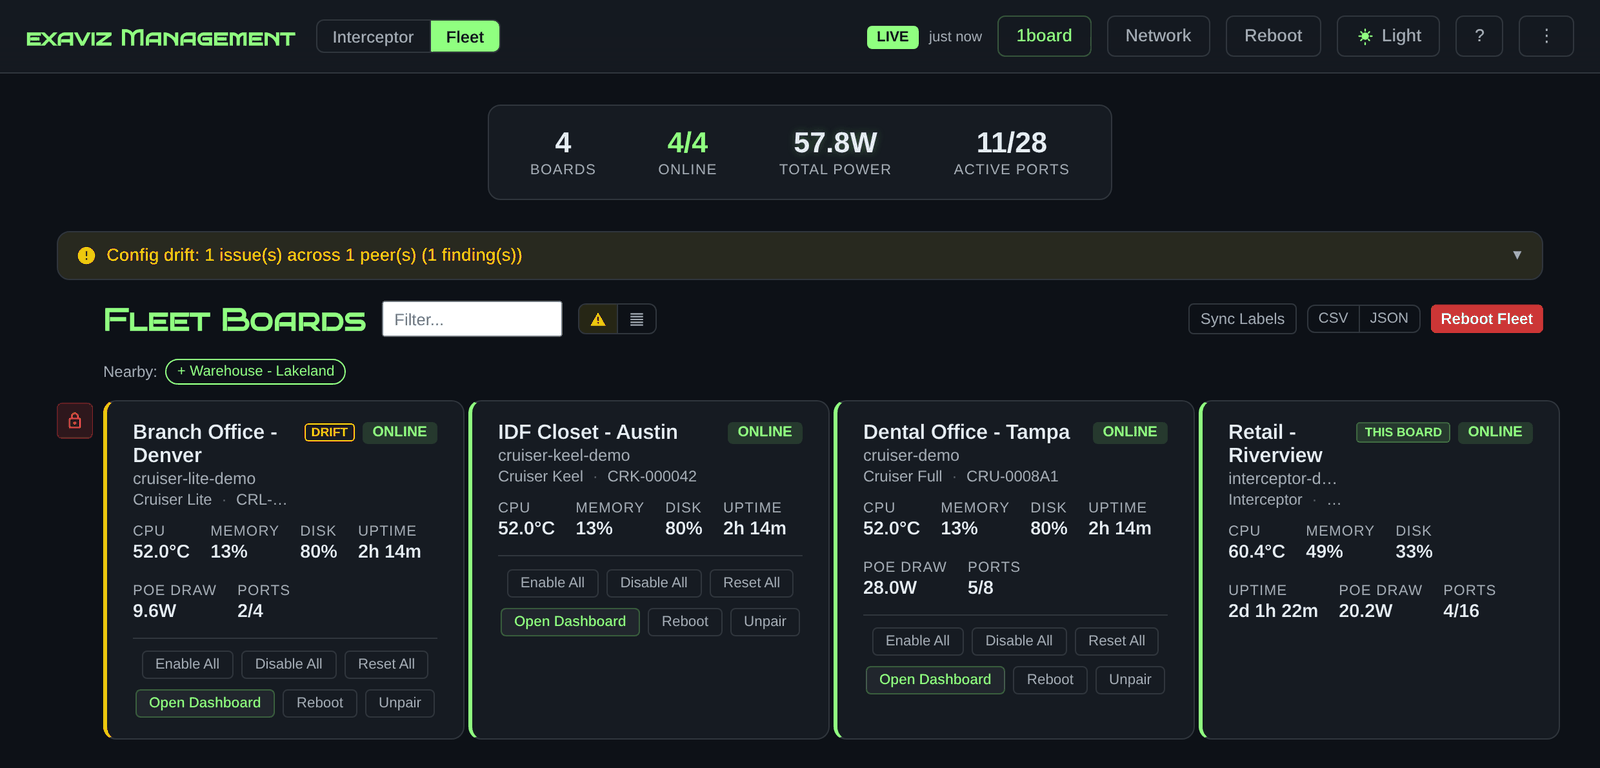Reset all ports on IDF Closet Austin
Screen dimensions: 1600x768
click(x=751, y=583)
